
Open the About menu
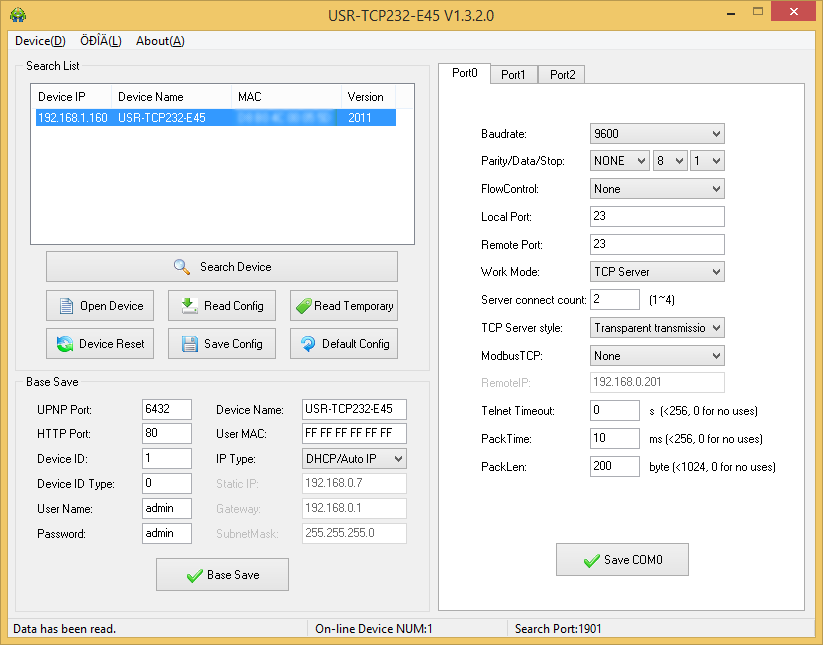(x=160, y=41)
